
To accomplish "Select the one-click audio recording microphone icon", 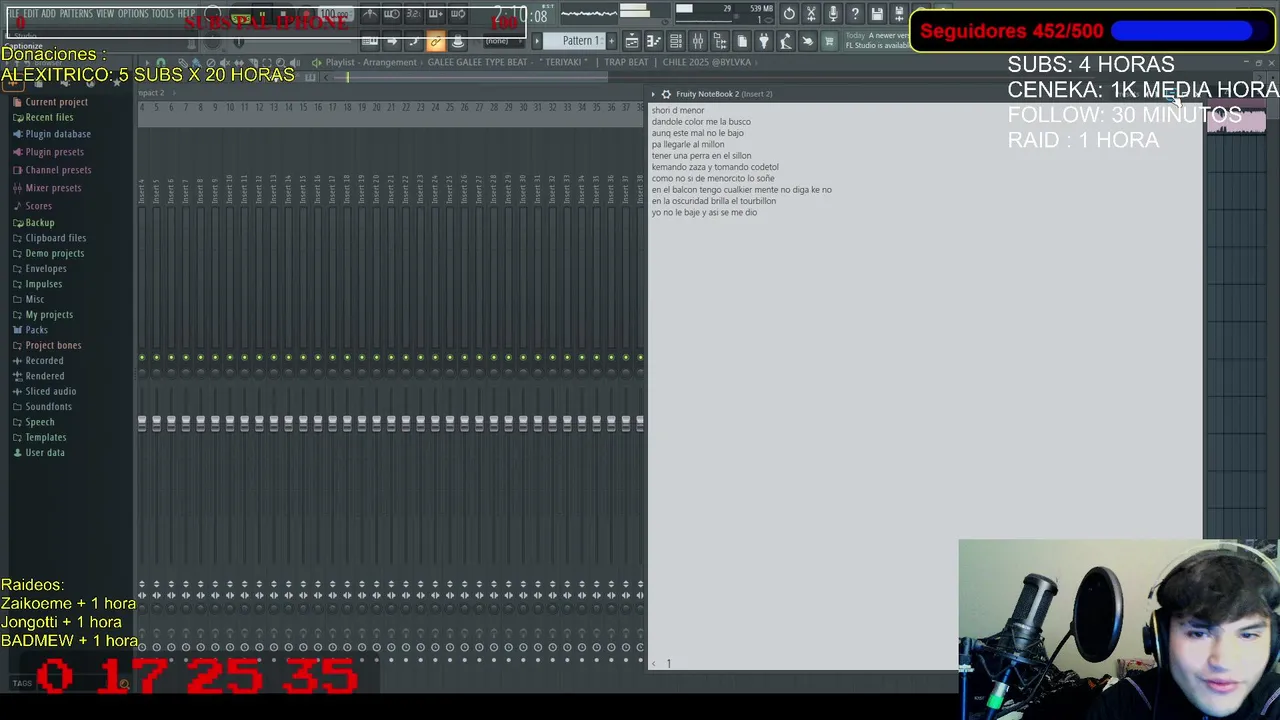I will [x=833, y=14].
